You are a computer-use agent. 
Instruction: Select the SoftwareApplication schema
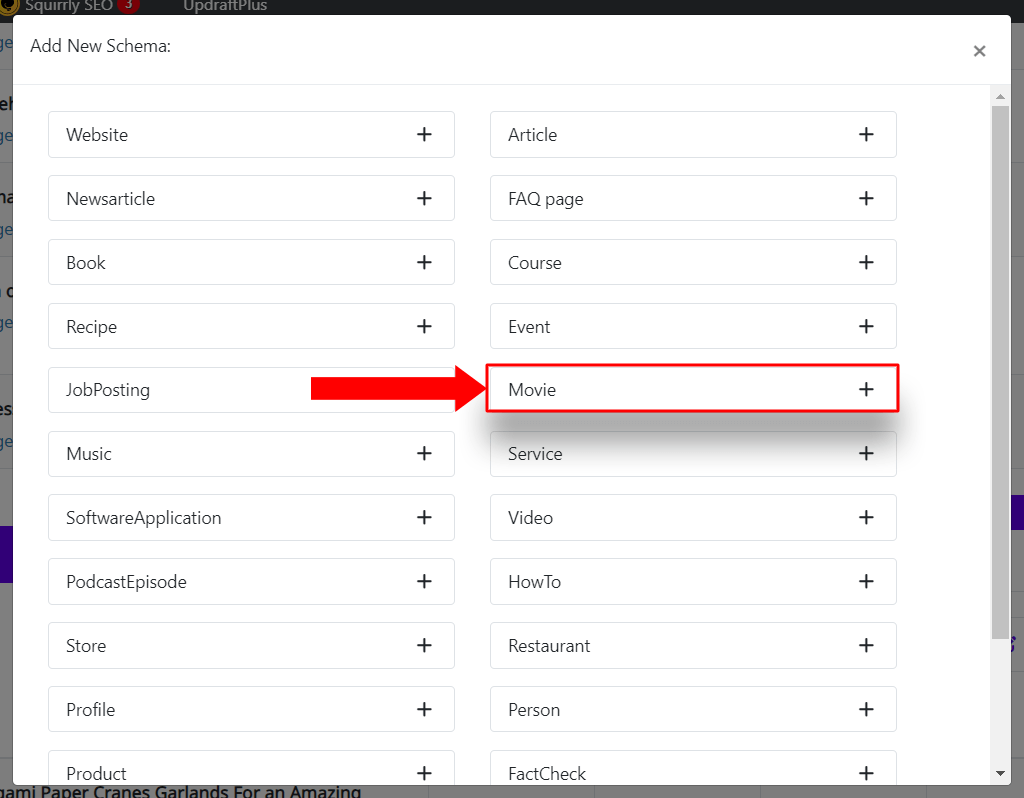click(x=251, y=518)
